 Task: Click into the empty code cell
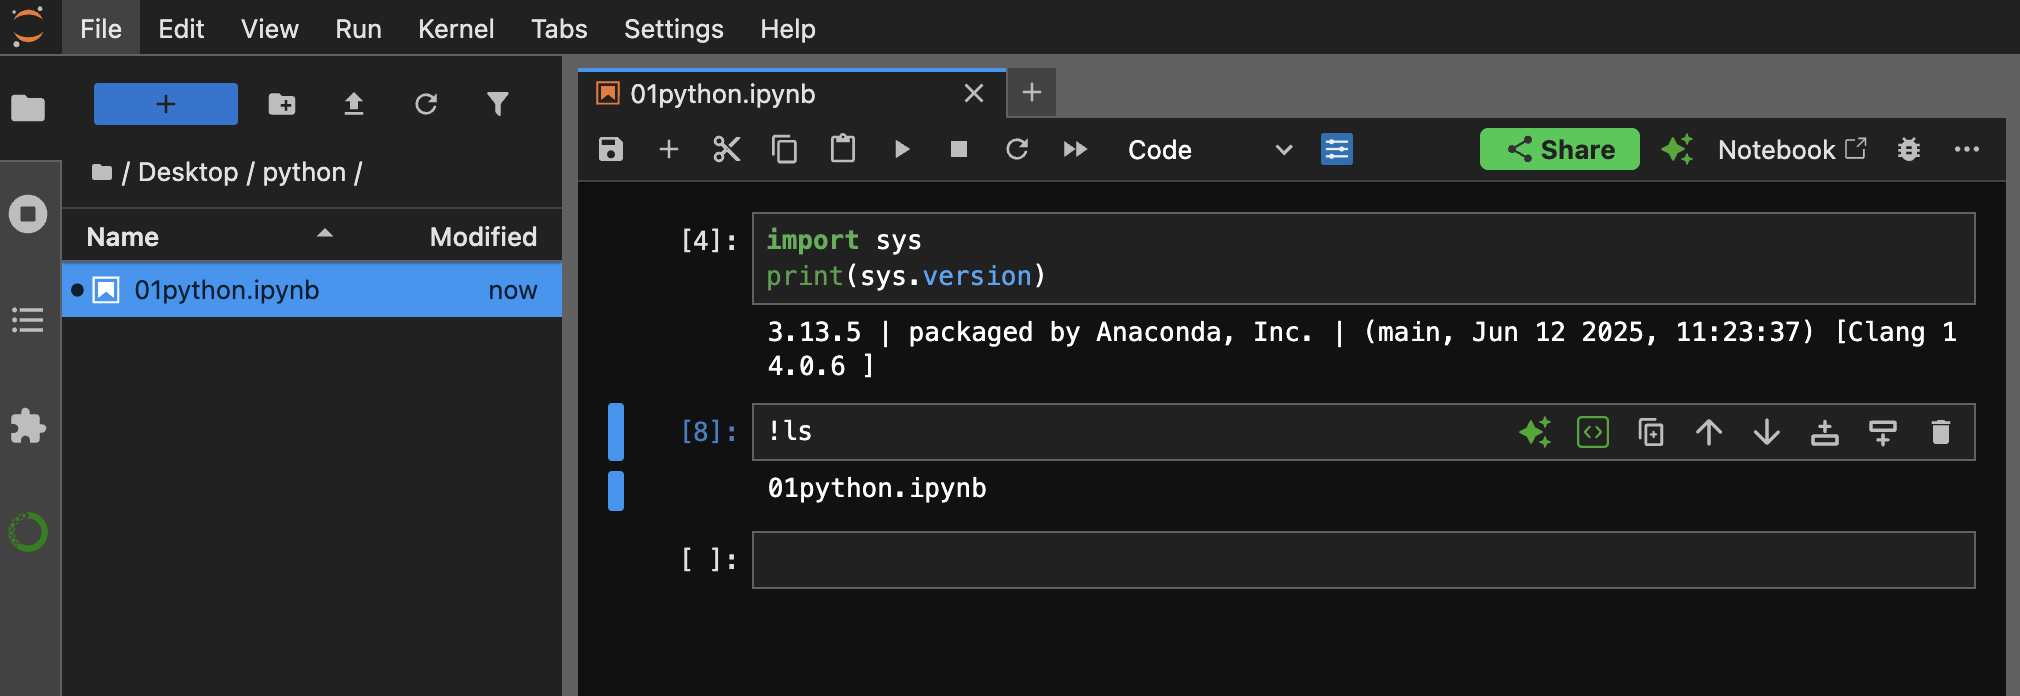point(1362,560)
